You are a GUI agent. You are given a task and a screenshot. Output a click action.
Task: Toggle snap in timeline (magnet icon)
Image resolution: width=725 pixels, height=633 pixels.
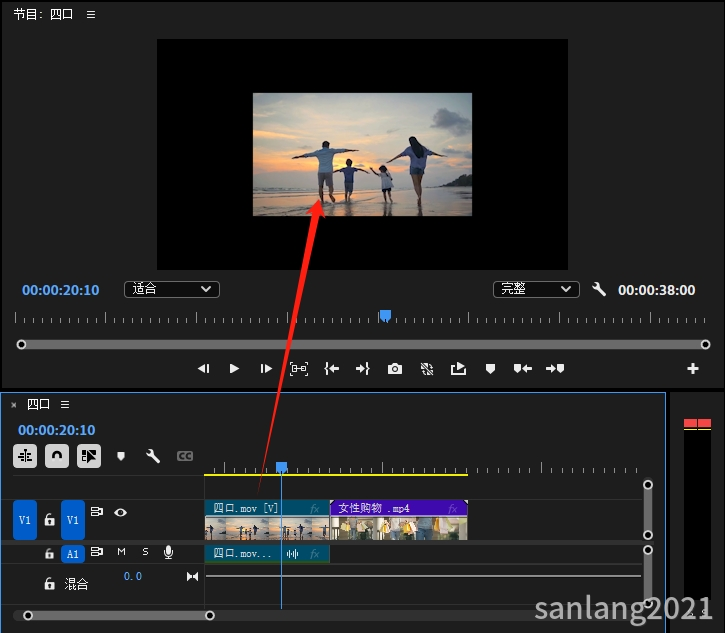coord(57,456)
